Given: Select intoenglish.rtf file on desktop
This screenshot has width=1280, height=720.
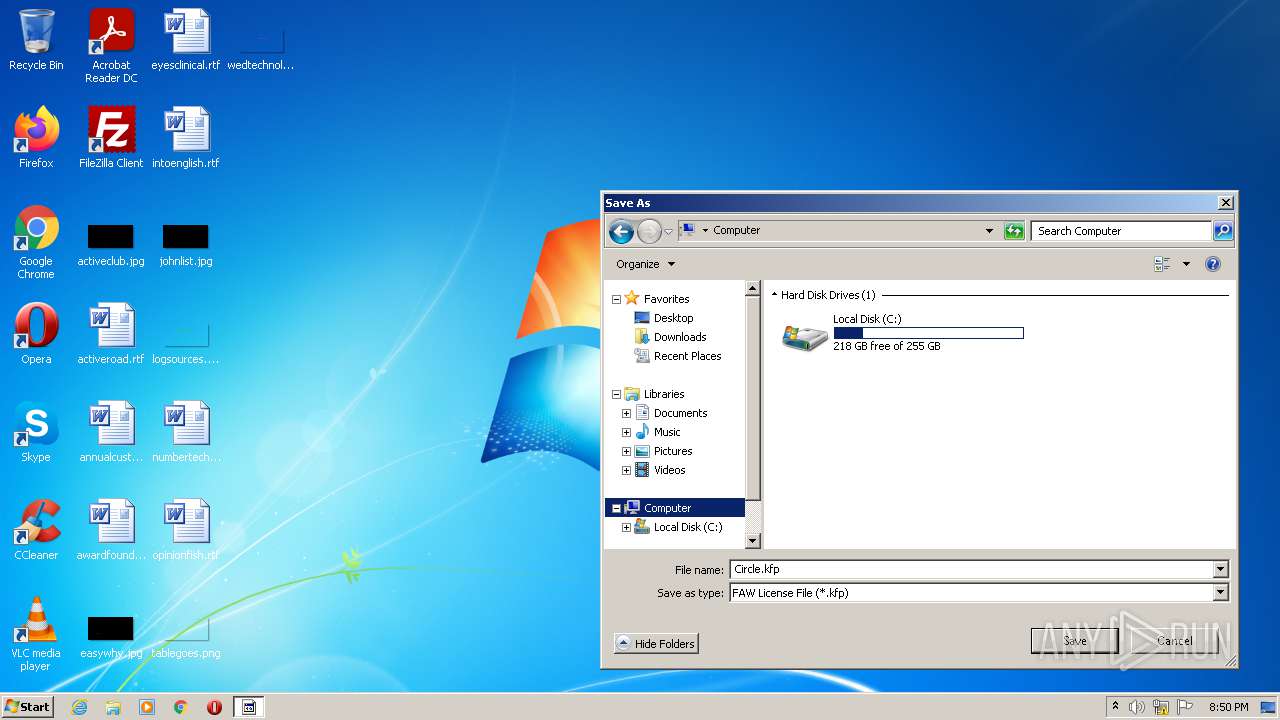Looking at the screenshot, I should [x=186, y=138].
